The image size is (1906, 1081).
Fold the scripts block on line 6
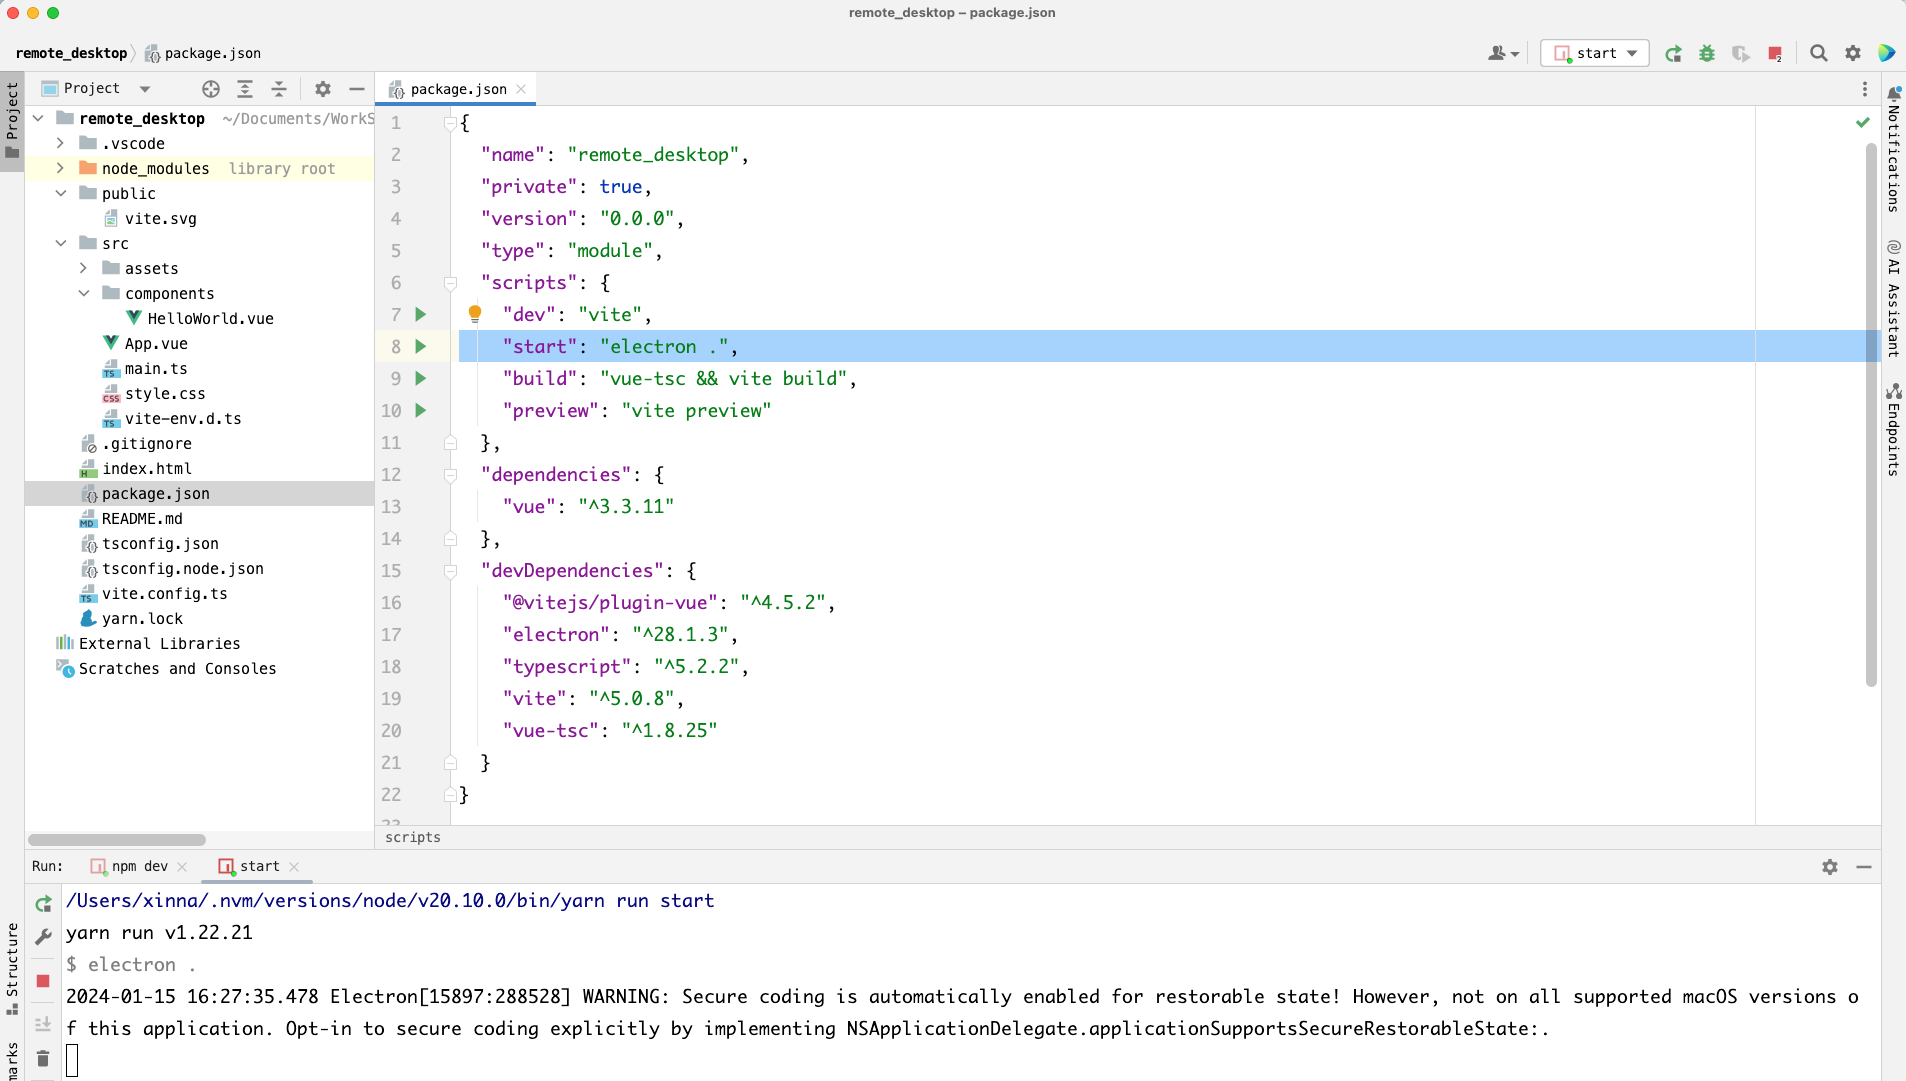451,283
